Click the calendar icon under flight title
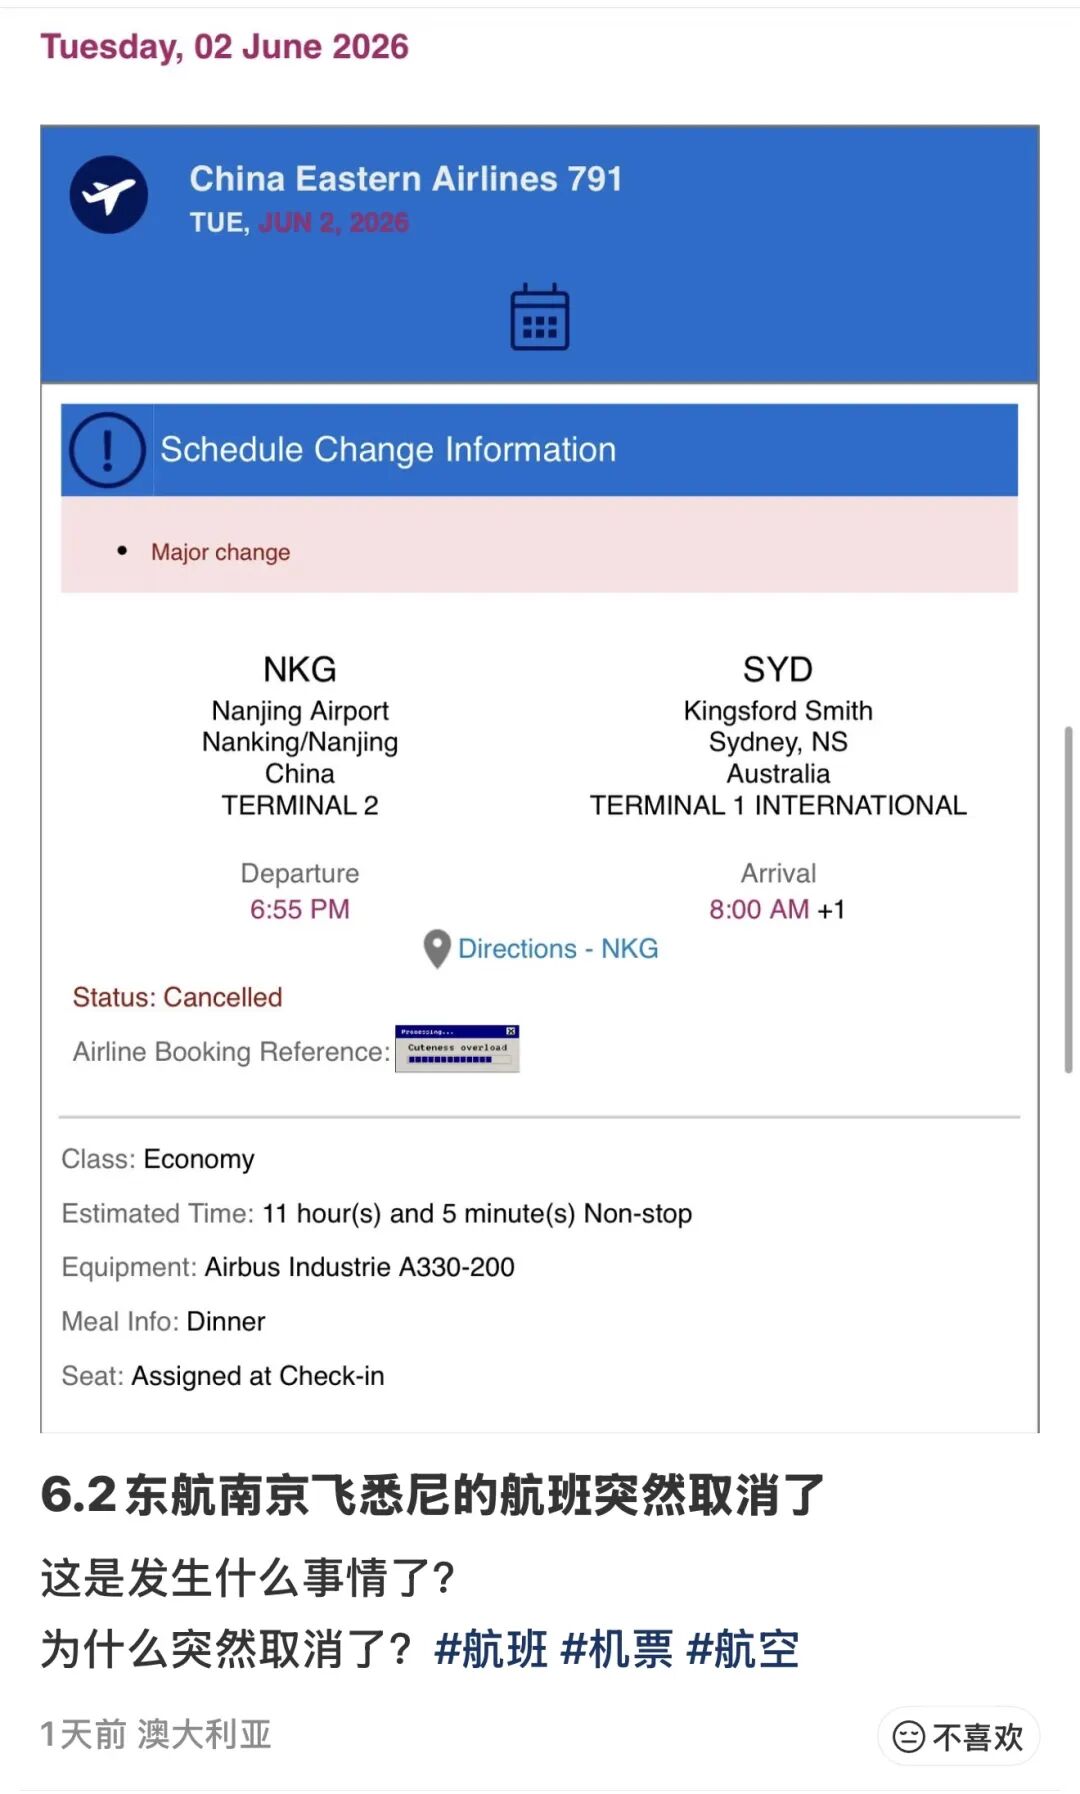This screenshot has width=1080, height=1794. point(540,317)
